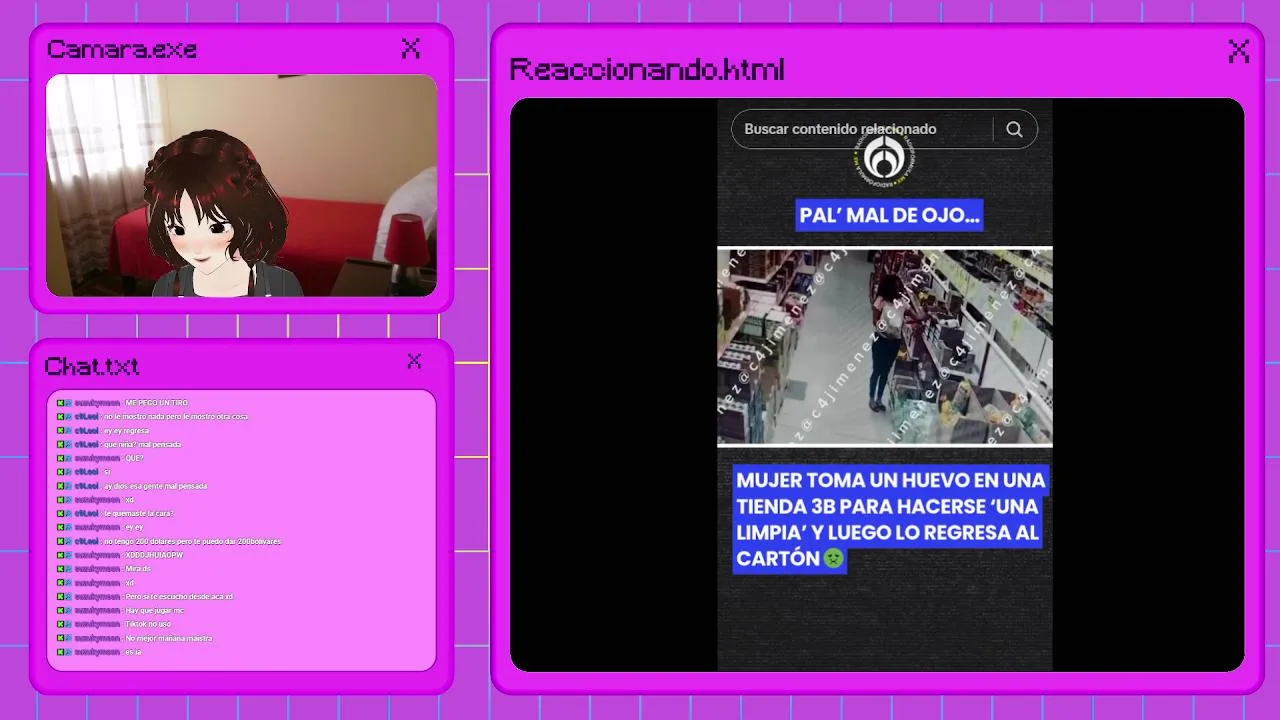
Task: Click the last chat message 'es ia'
Action: coord(133,652)
